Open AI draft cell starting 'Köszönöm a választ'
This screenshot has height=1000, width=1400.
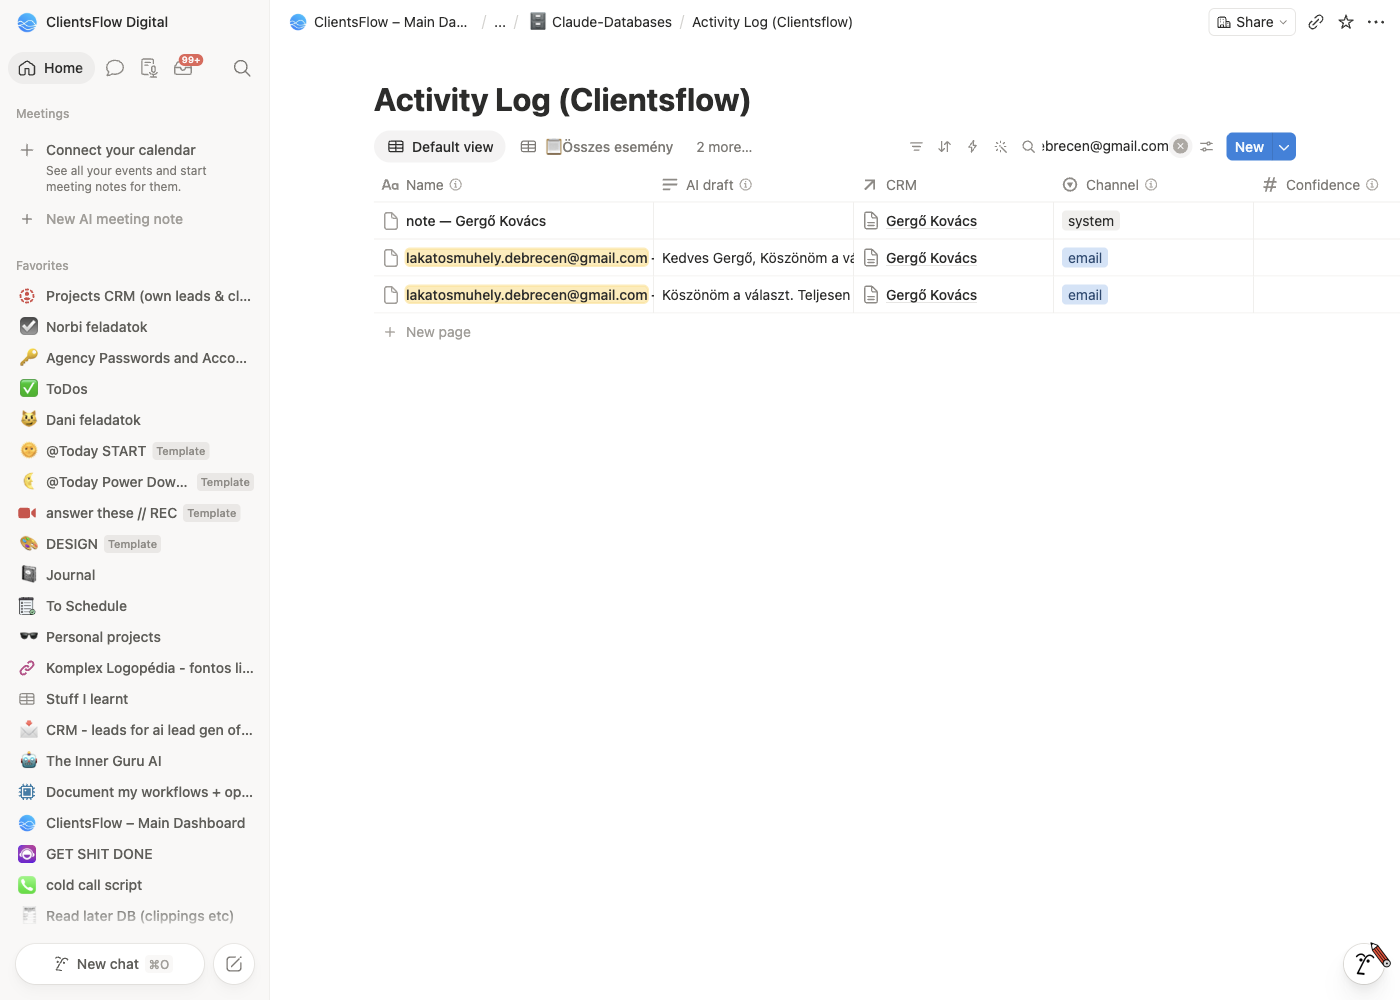coord(754,295)
